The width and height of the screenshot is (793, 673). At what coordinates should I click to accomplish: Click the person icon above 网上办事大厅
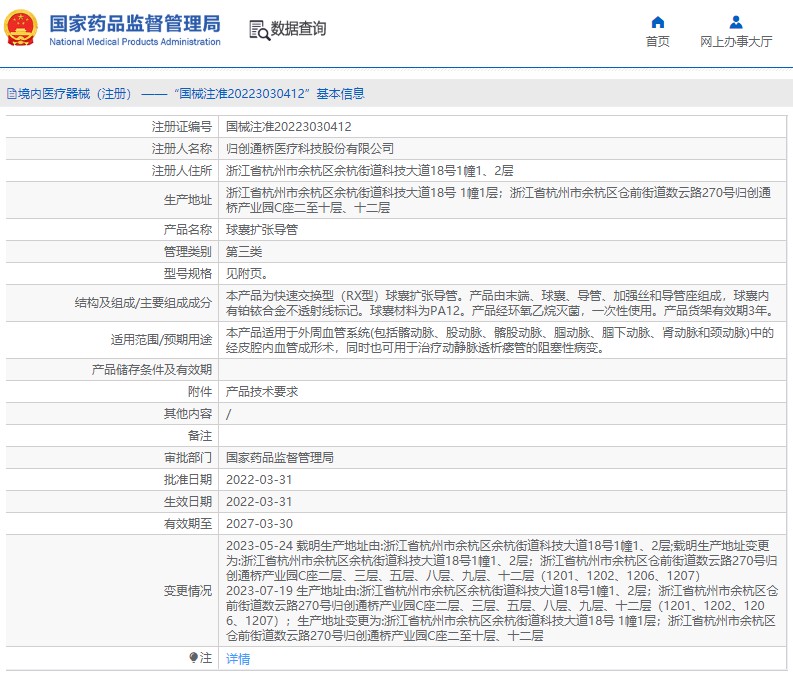tap(736, 22)
